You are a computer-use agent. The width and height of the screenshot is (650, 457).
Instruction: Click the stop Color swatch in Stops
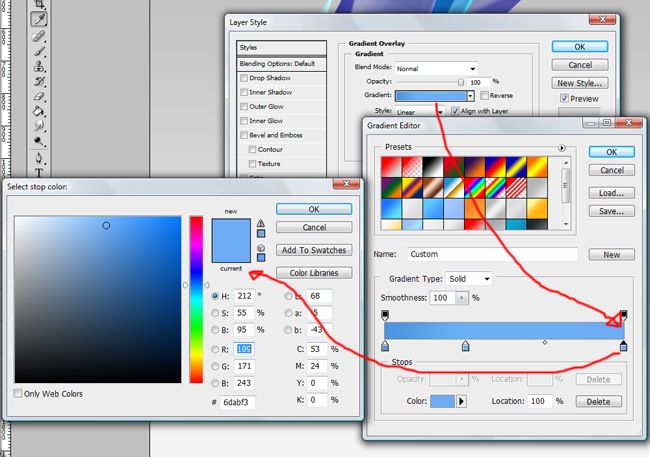click(x=441, y=401)
